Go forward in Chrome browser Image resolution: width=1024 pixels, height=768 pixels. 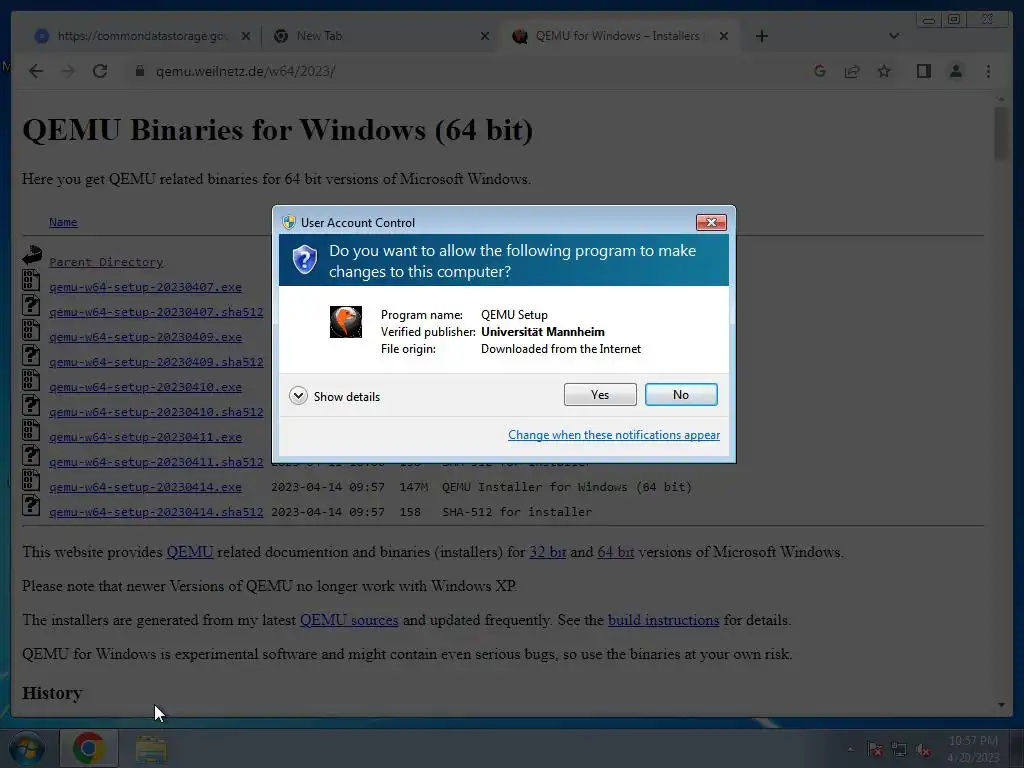(x=68, y=71)
